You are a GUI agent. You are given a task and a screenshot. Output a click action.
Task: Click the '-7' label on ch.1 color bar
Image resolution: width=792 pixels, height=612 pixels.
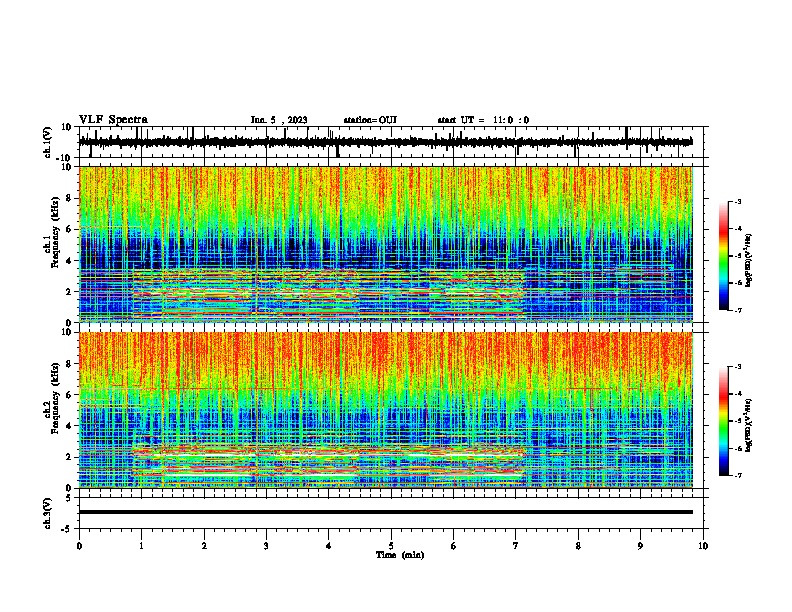point(737,310)
